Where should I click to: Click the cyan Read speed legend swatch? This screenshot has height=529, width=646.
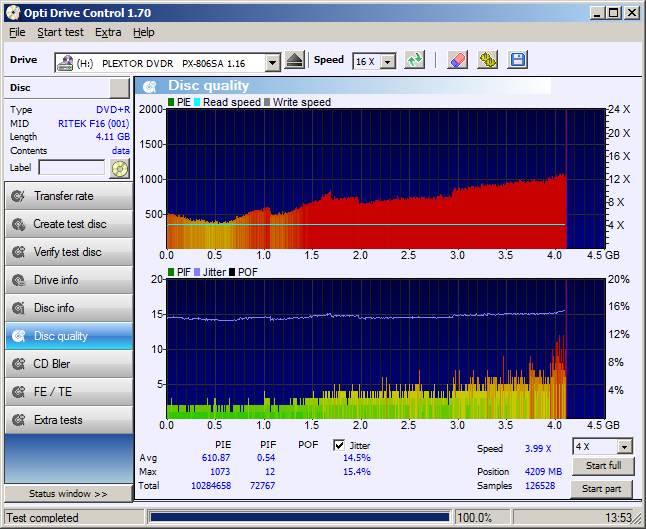pos(197,103)
